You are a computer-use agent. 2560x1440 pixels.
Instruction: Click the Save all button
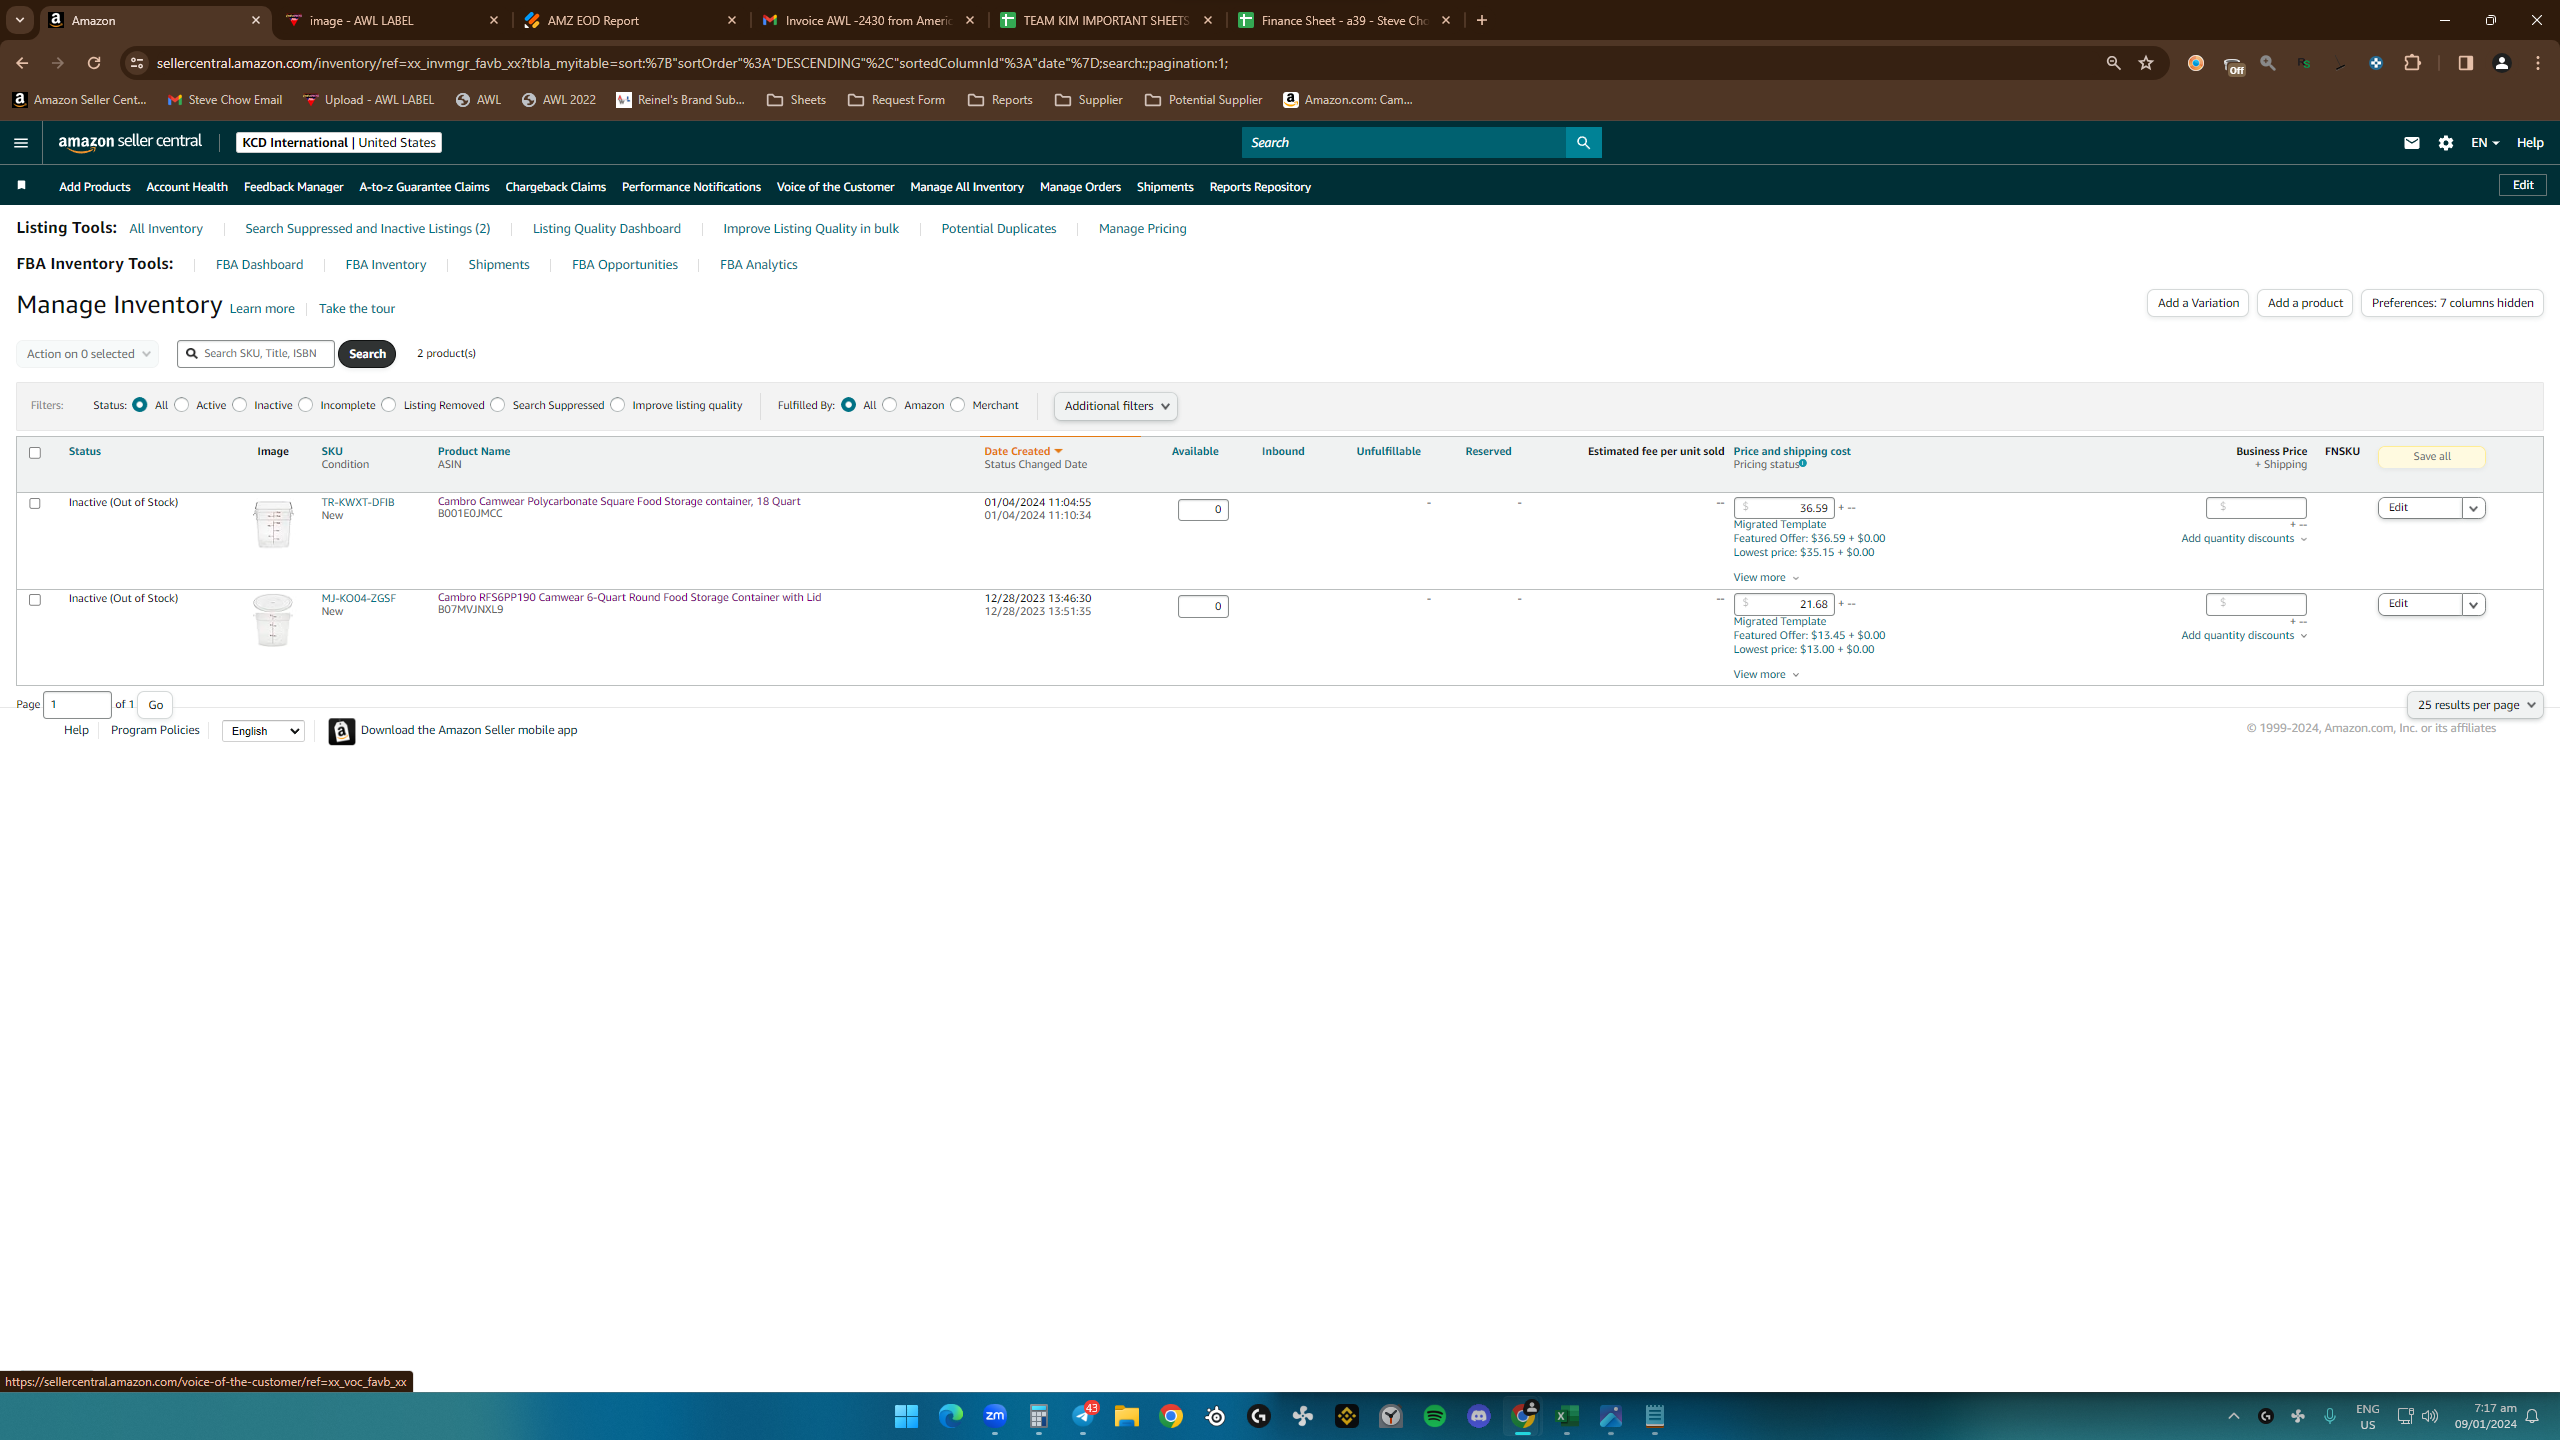[x=2431, y=457]
